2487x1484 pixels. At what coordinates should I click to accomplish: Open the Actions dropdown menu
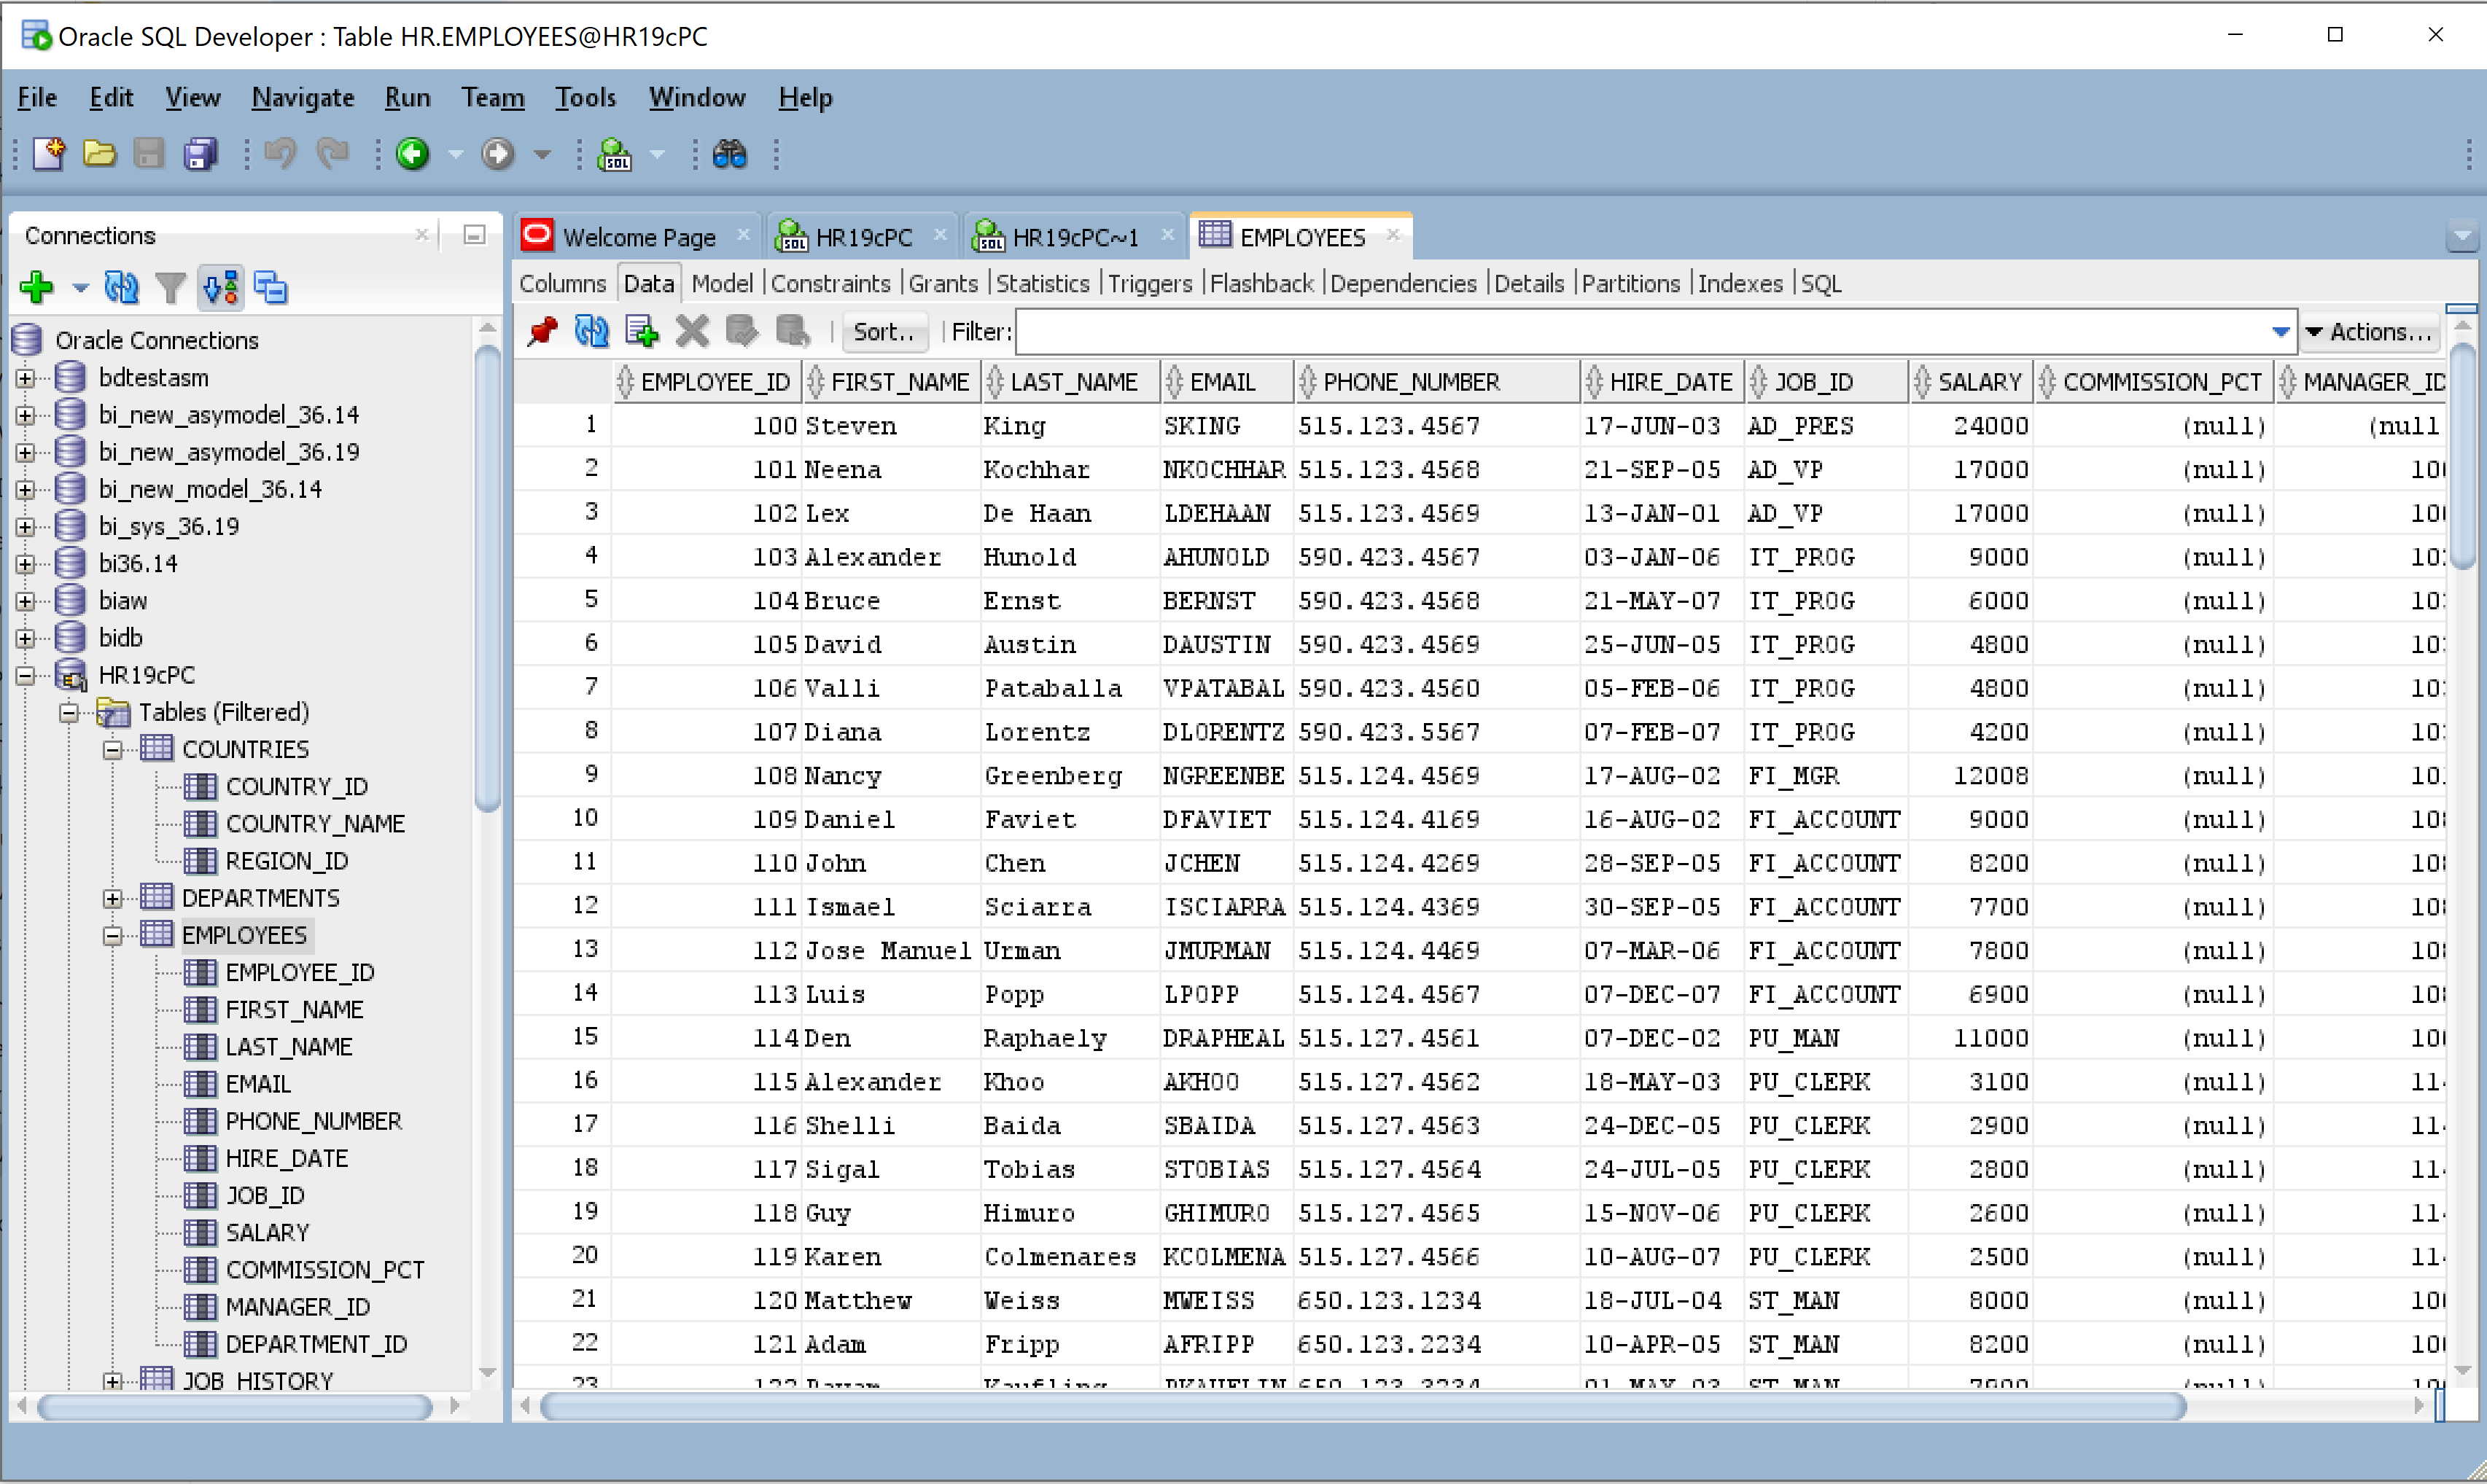pyautogui.click(x=2370, y=332)
